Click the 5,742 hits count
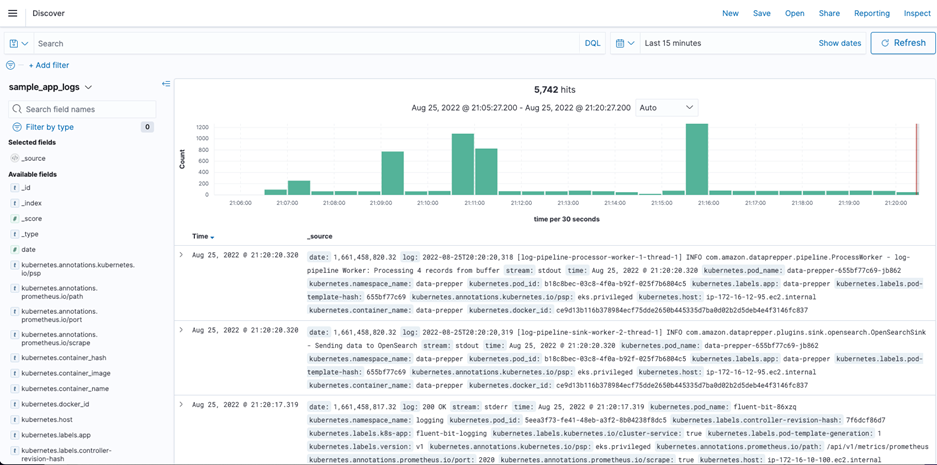The image size is (937, 465). click(x=555, y=90)
